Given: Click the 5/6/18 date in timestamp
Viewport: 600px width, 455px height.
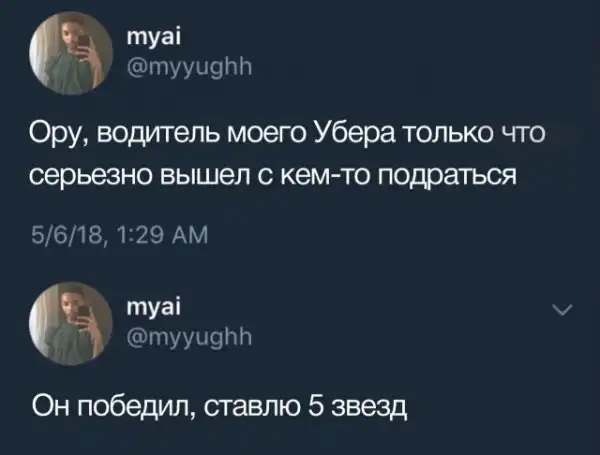Looking at the screenshot, I should 67,234.
